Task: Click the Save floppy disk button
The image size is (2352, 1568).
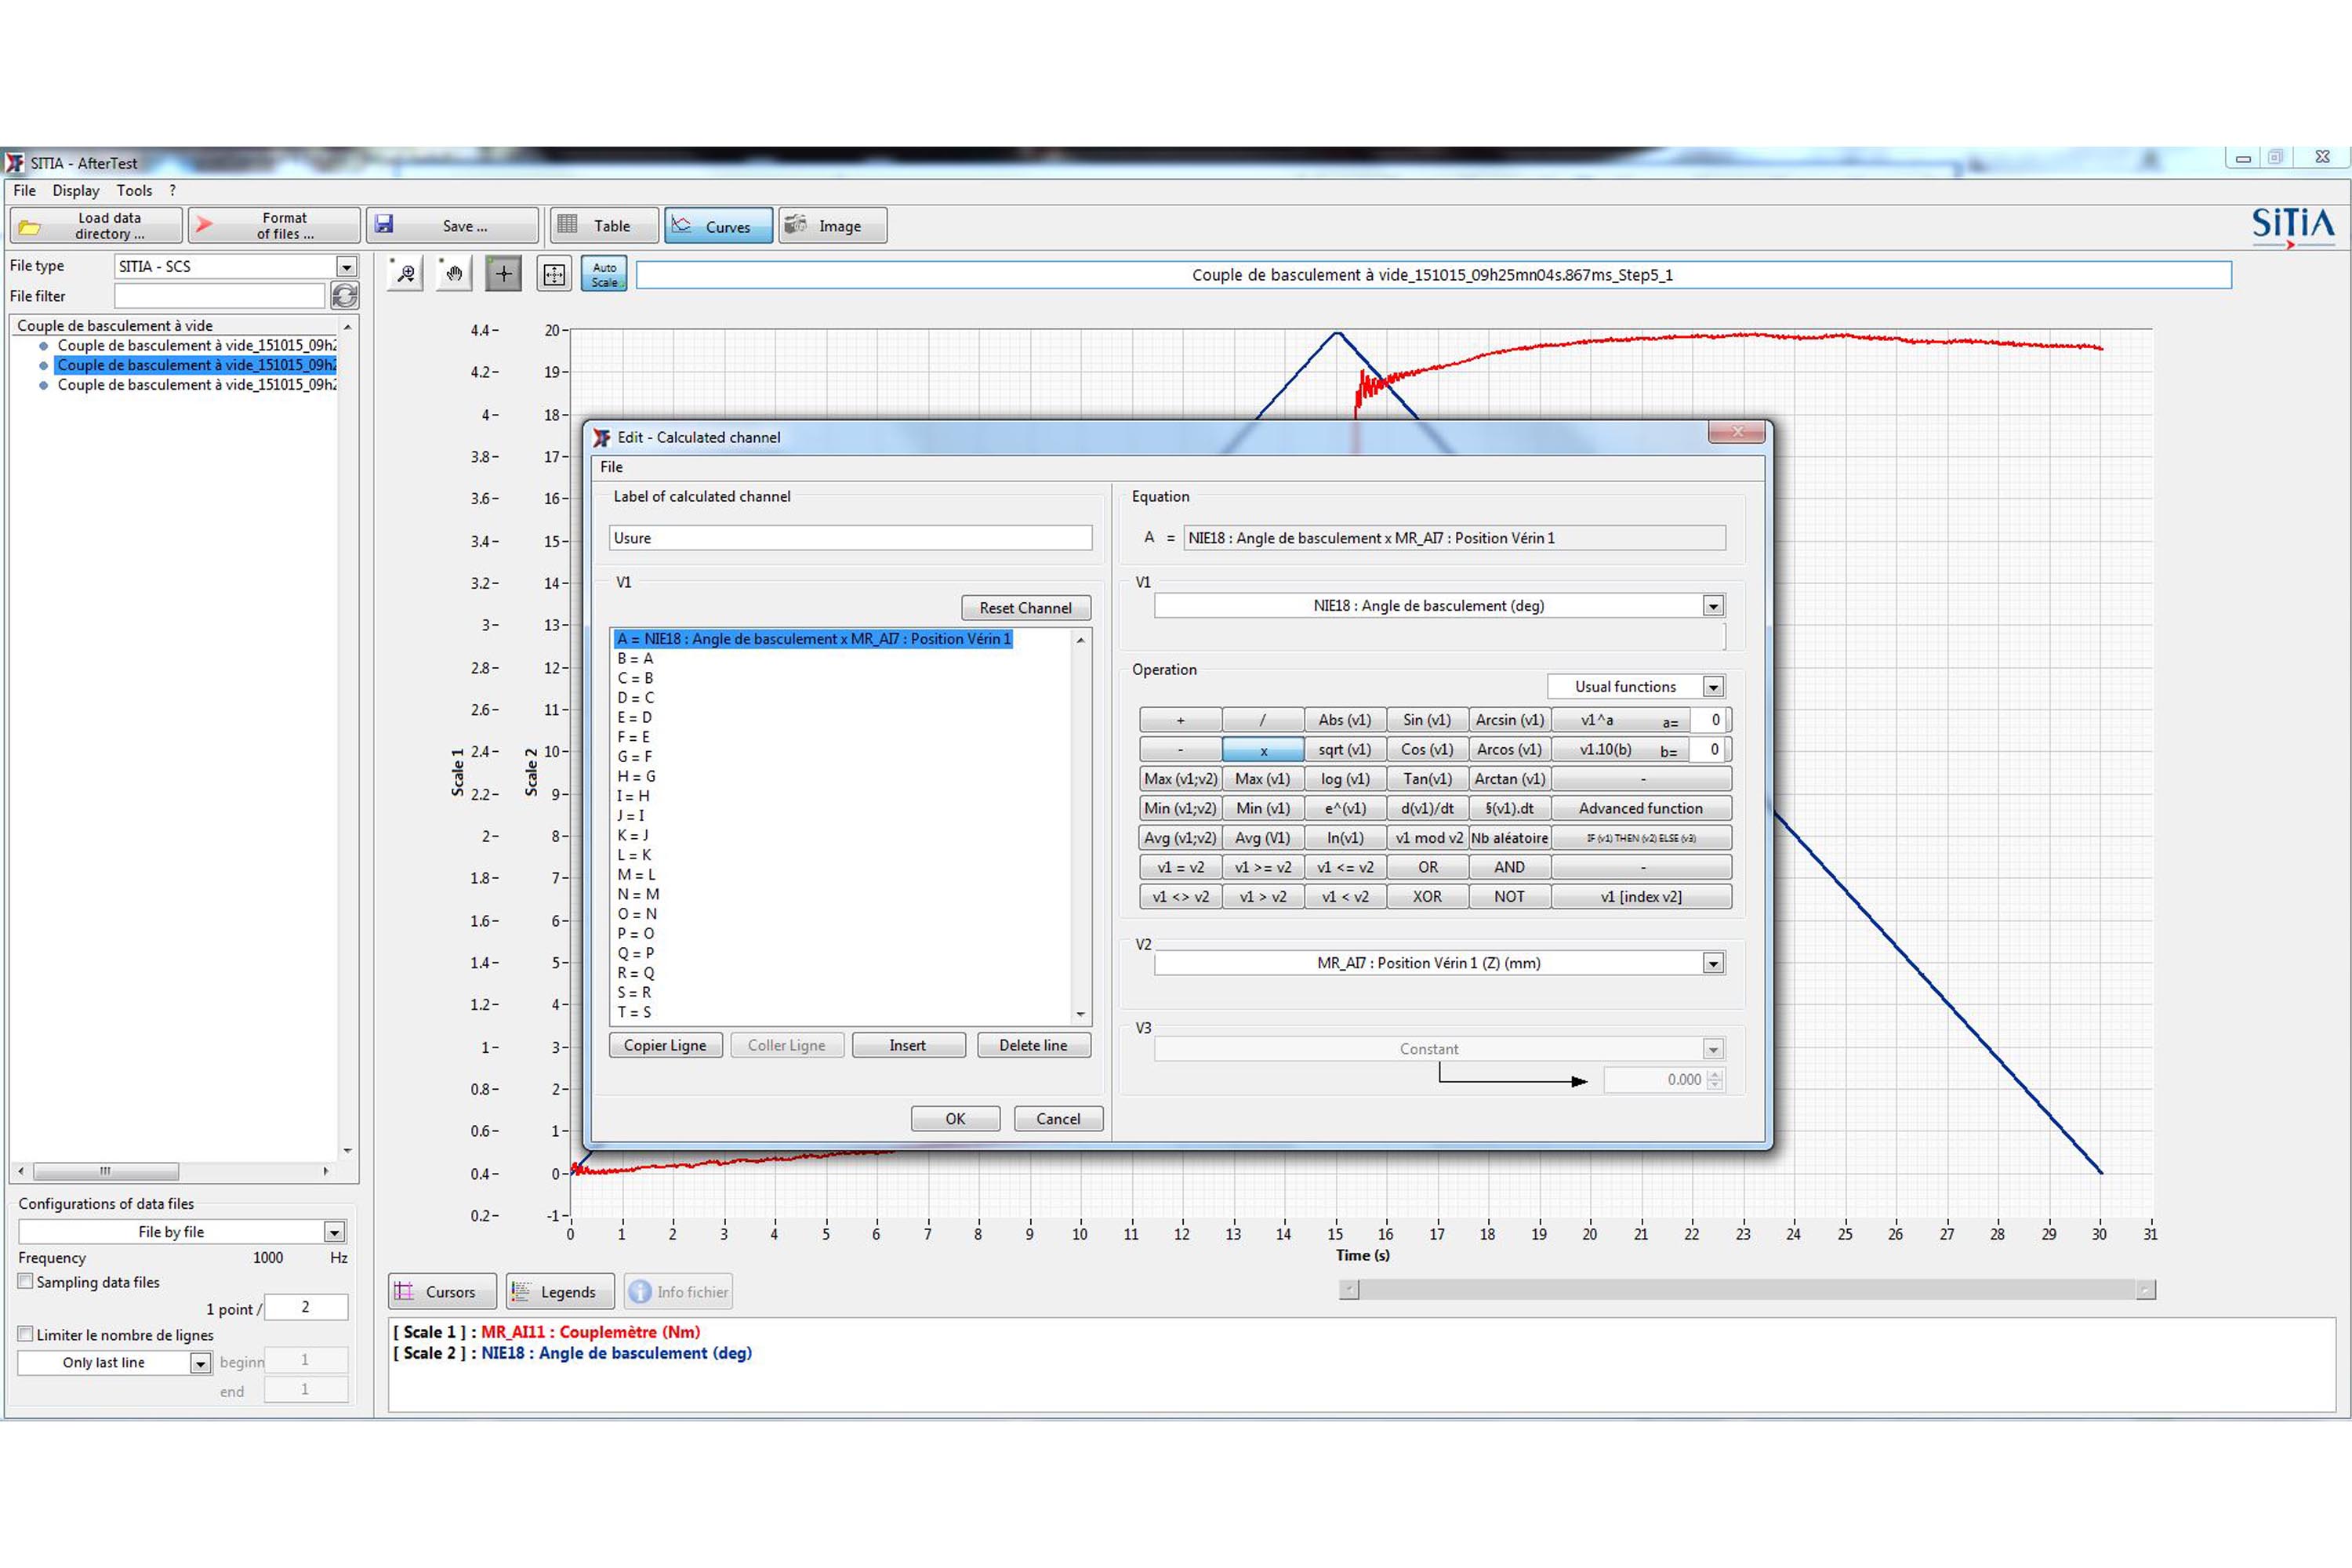Action: pos(452,226)
